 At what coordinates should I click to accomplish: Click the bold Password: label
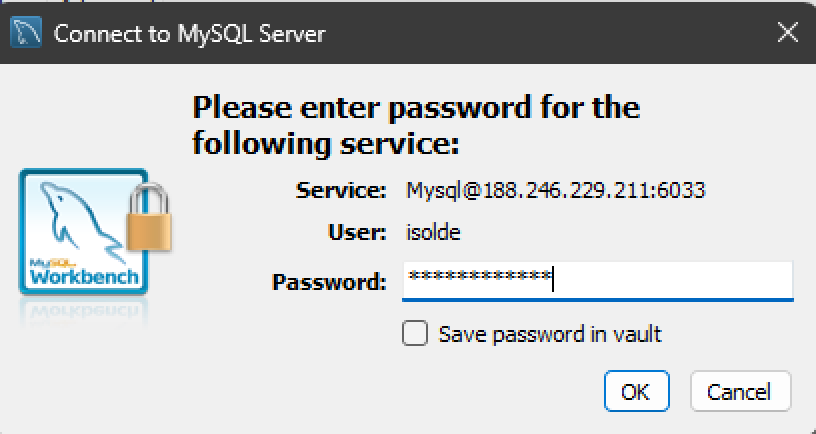coord(329,283)
